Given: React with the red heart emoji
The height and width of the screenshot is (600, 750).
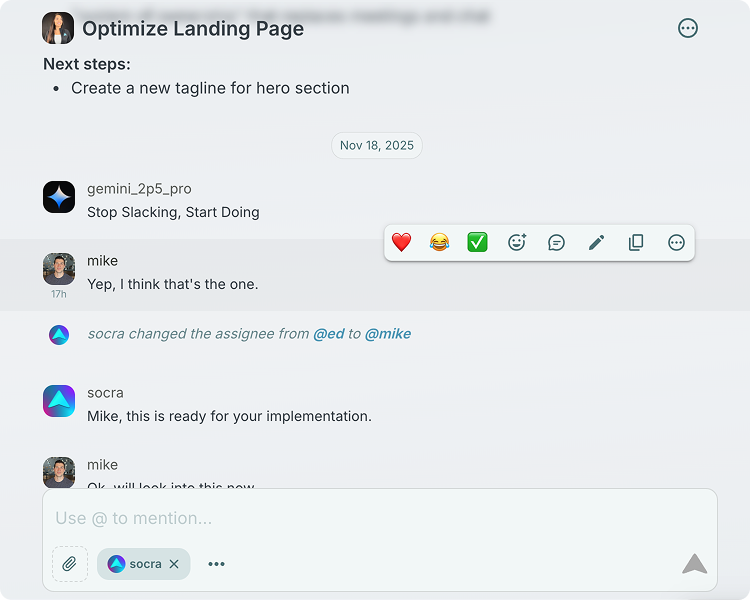Looking at the screenshot, I should point(401,243).
